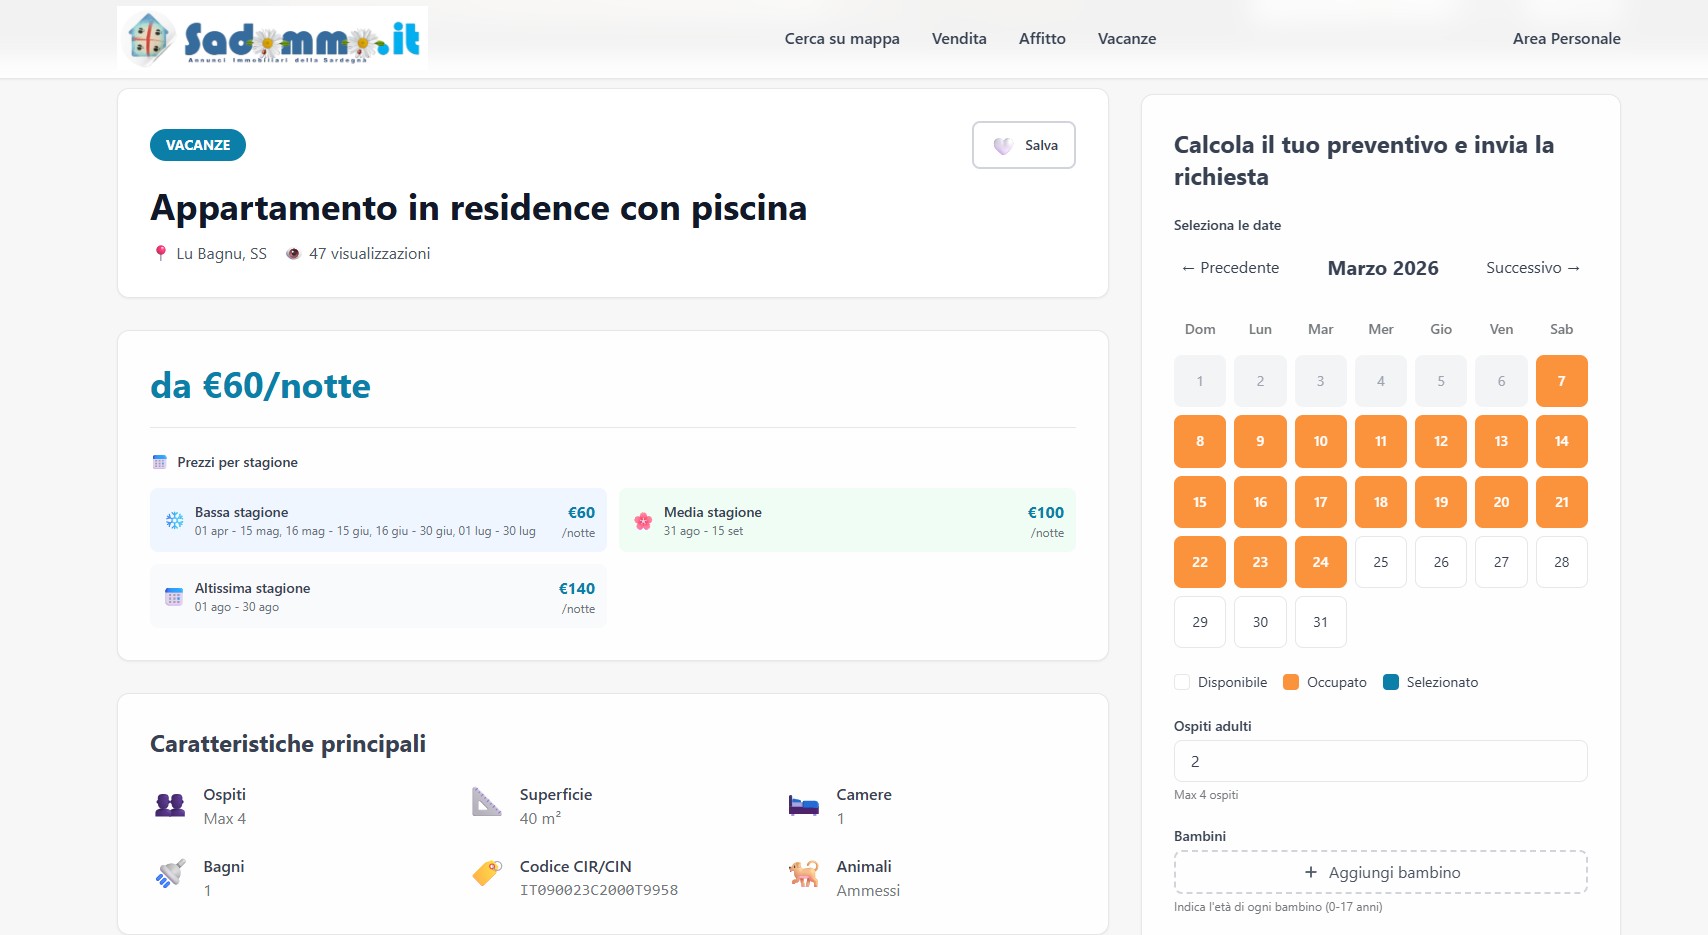Pick day 28 on the calendar

coord(1562,562)
